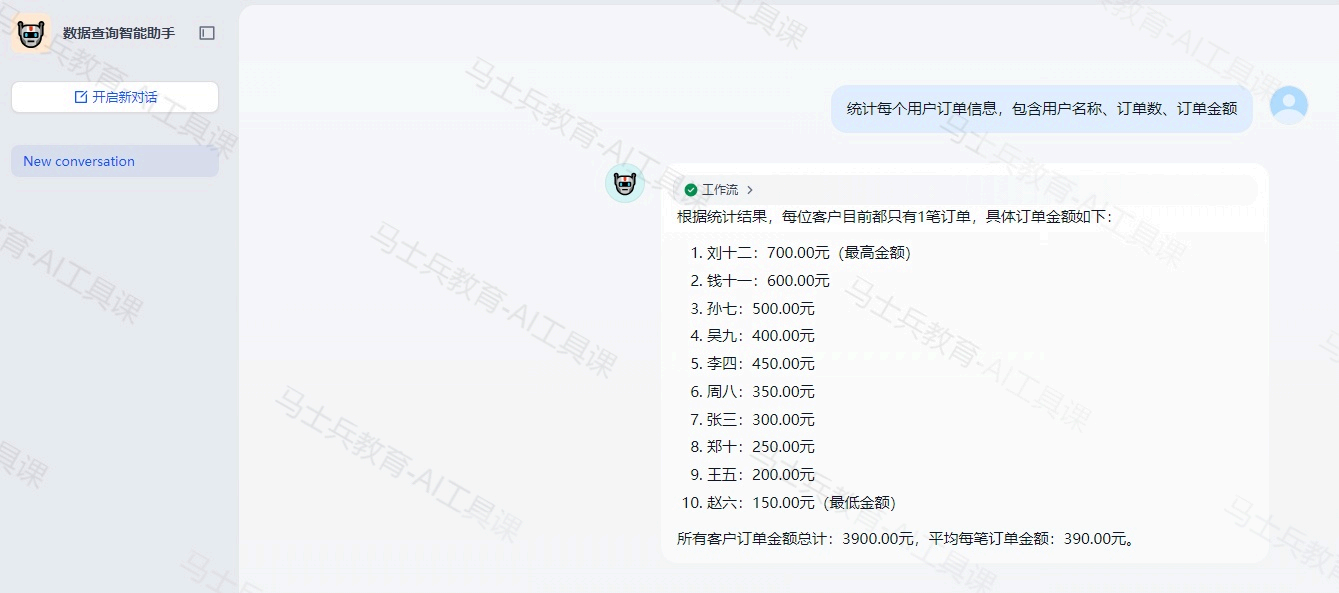This screenshot has height=593, width=1339.
Task: Click the 数据查询智能助手 title
Action: (x=119, y=33)
